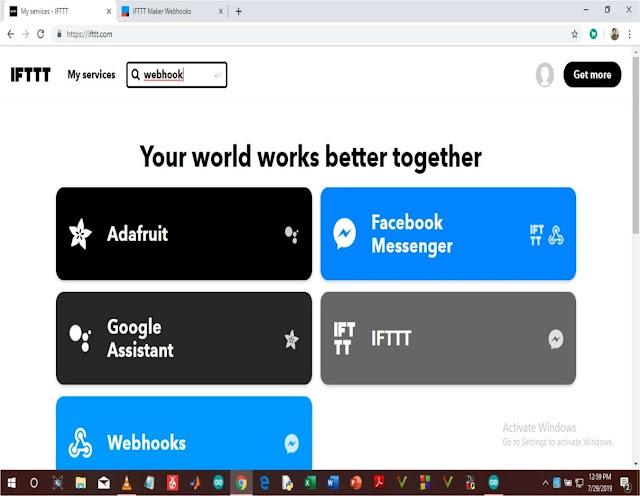Open Microsoft Edge from the taskbar
640x496 pixels.
pyautogui.click(x=264, y=483)
